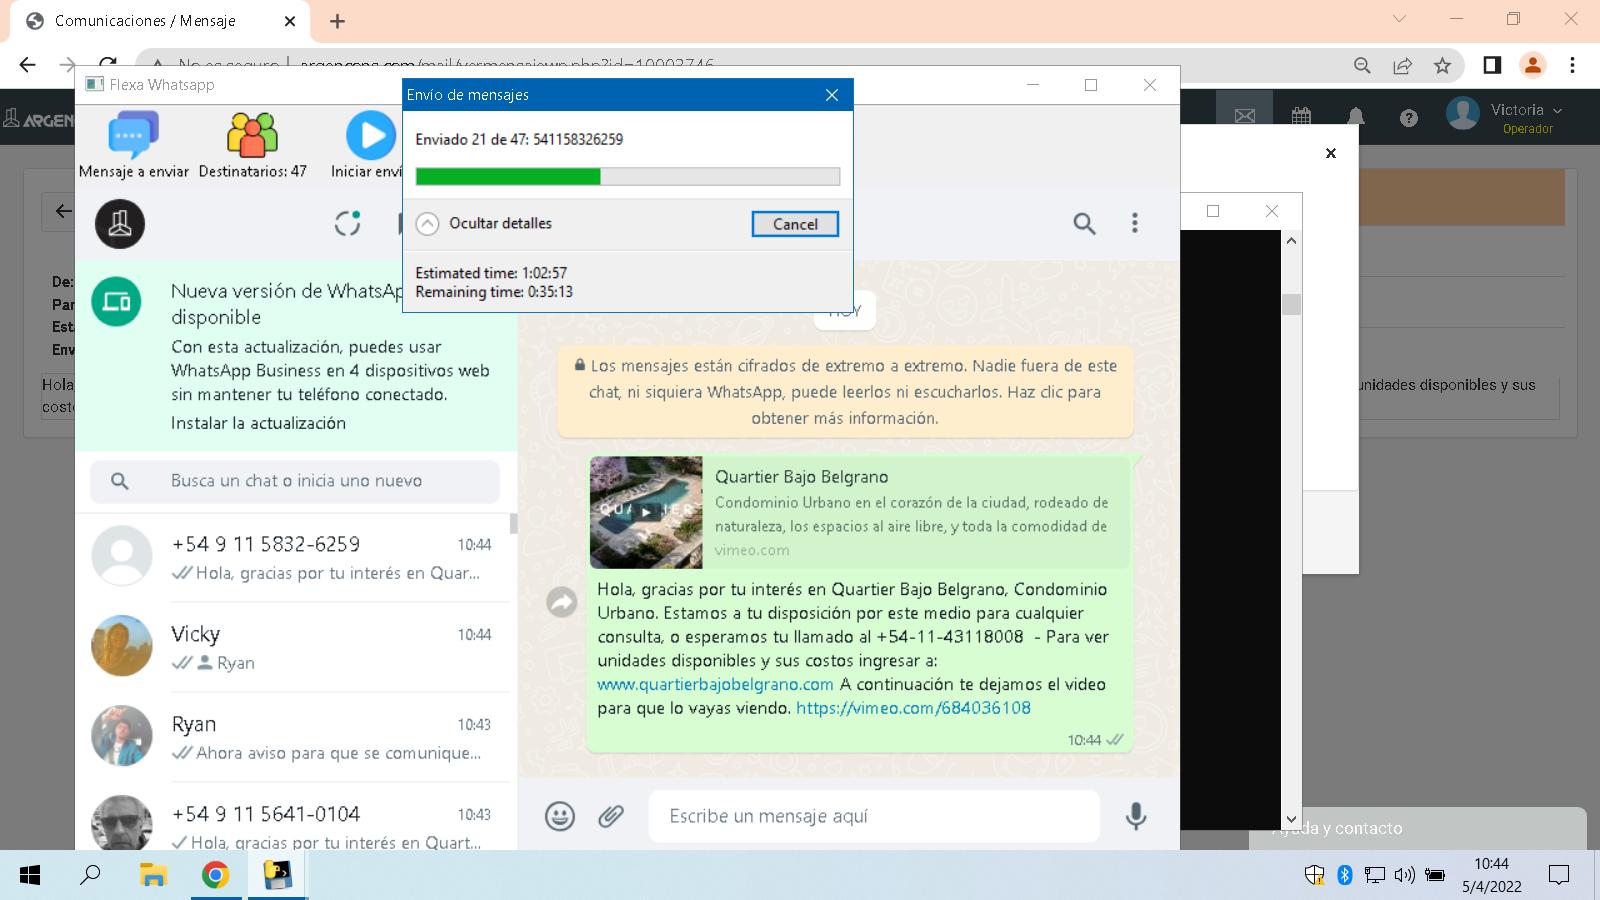The width and height of the screenshot is (1600, 900).
Task: Go back in Chrome browser
Action: tap(27, 65)
